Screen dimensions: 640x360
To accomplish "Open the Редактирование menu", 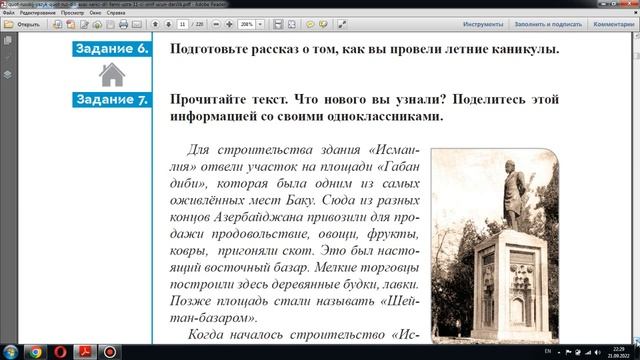I will click(38, 13).
